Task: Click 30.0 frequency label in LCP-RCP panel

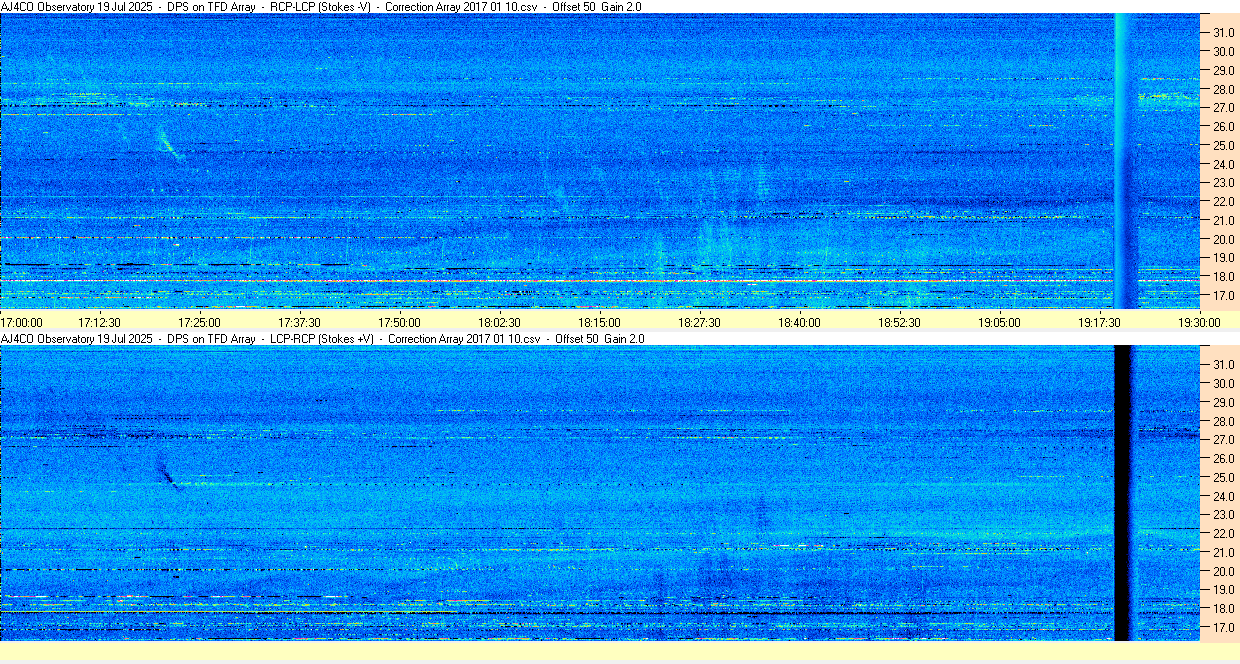Action: 1224,384
